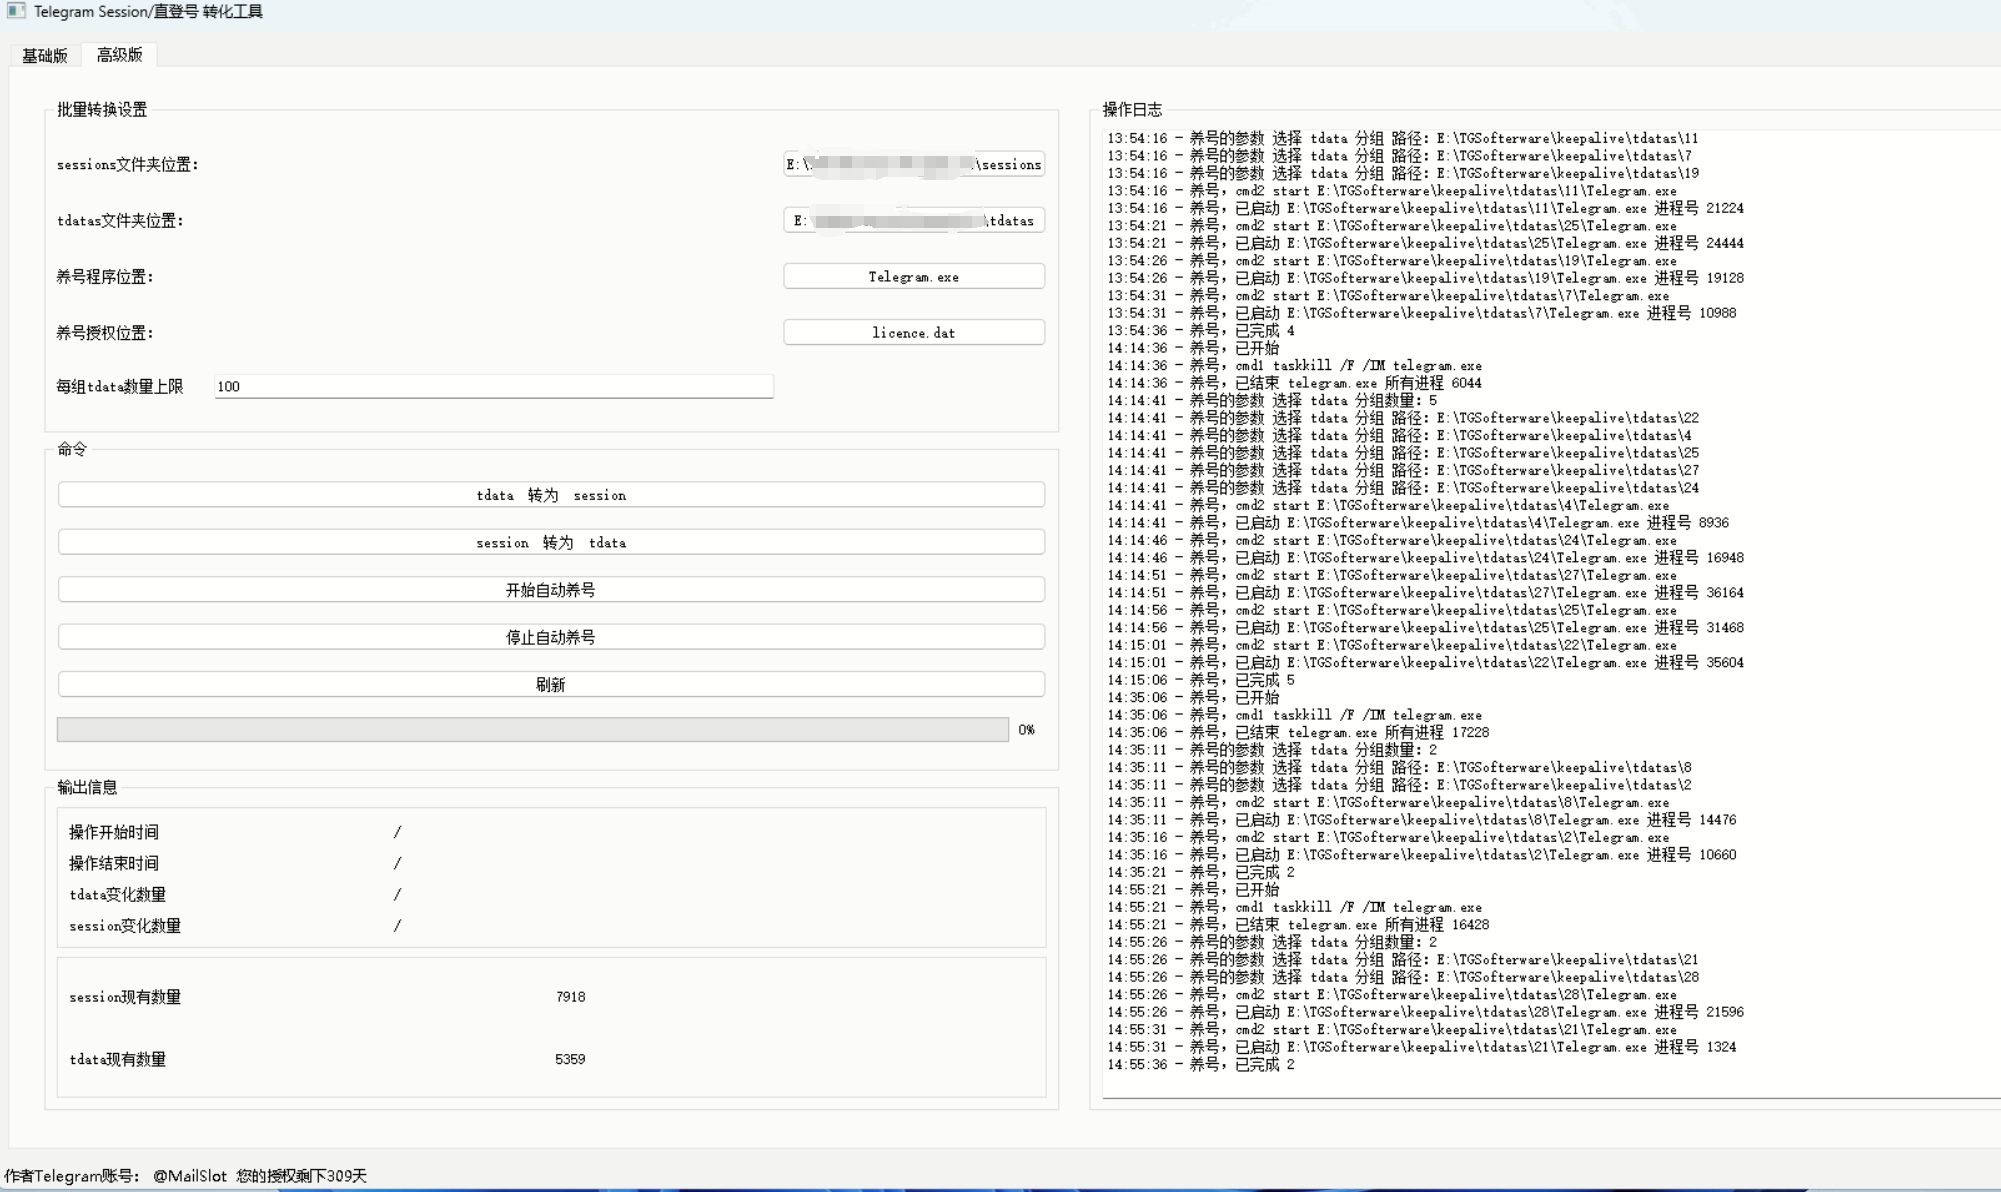This screenshot has height=1192, width=2001.
Task: Click the app icon in title bar
Action: [15, 11]
